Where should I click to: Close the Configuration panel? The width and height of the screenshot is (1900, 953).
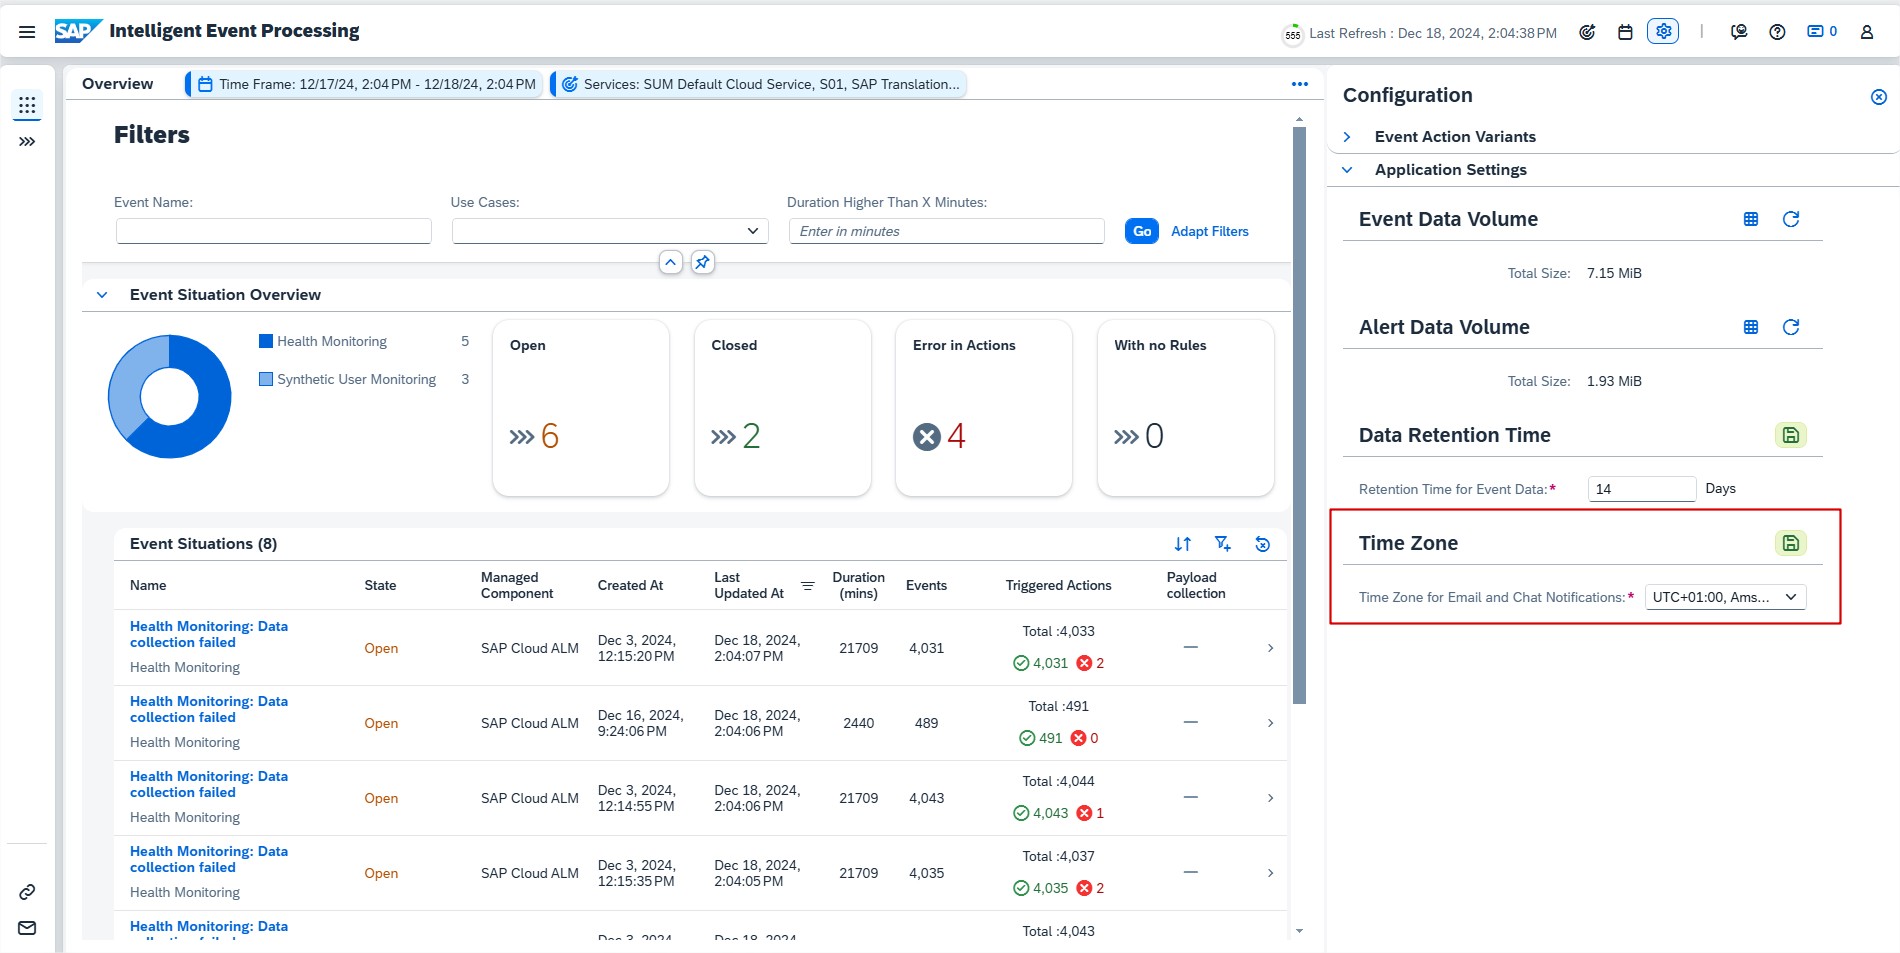pos(1879,97)
